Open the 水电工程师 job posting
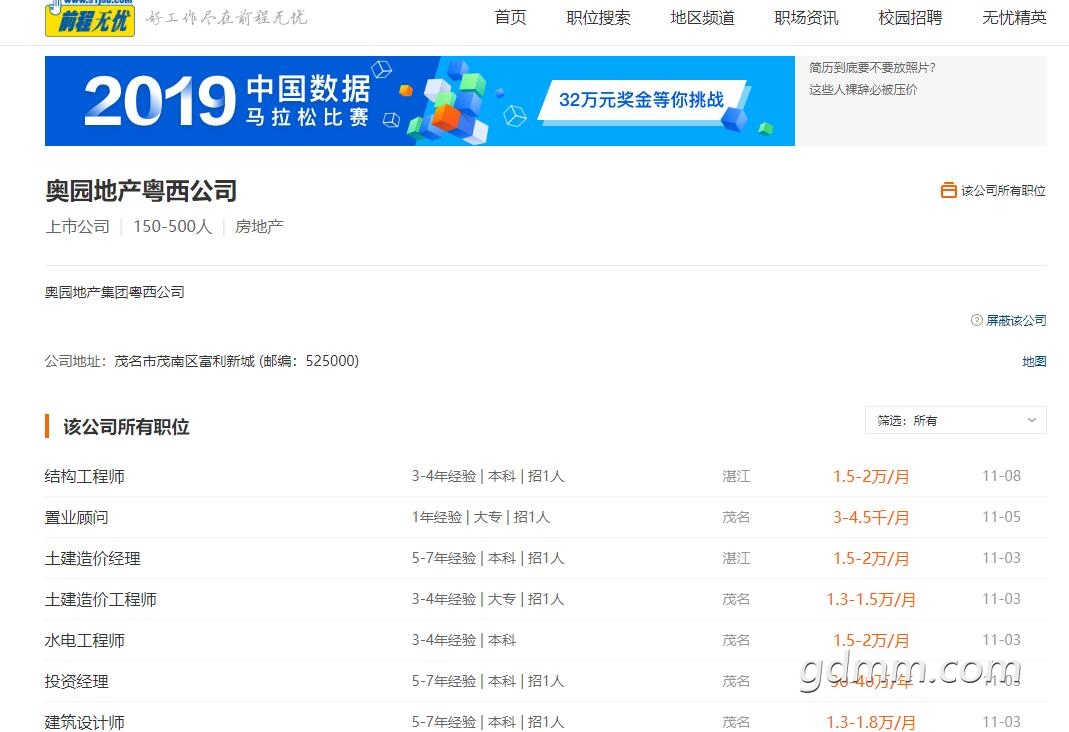This screenshot has width=1069, height=732. pyautogui.click(x=85, y=640)
